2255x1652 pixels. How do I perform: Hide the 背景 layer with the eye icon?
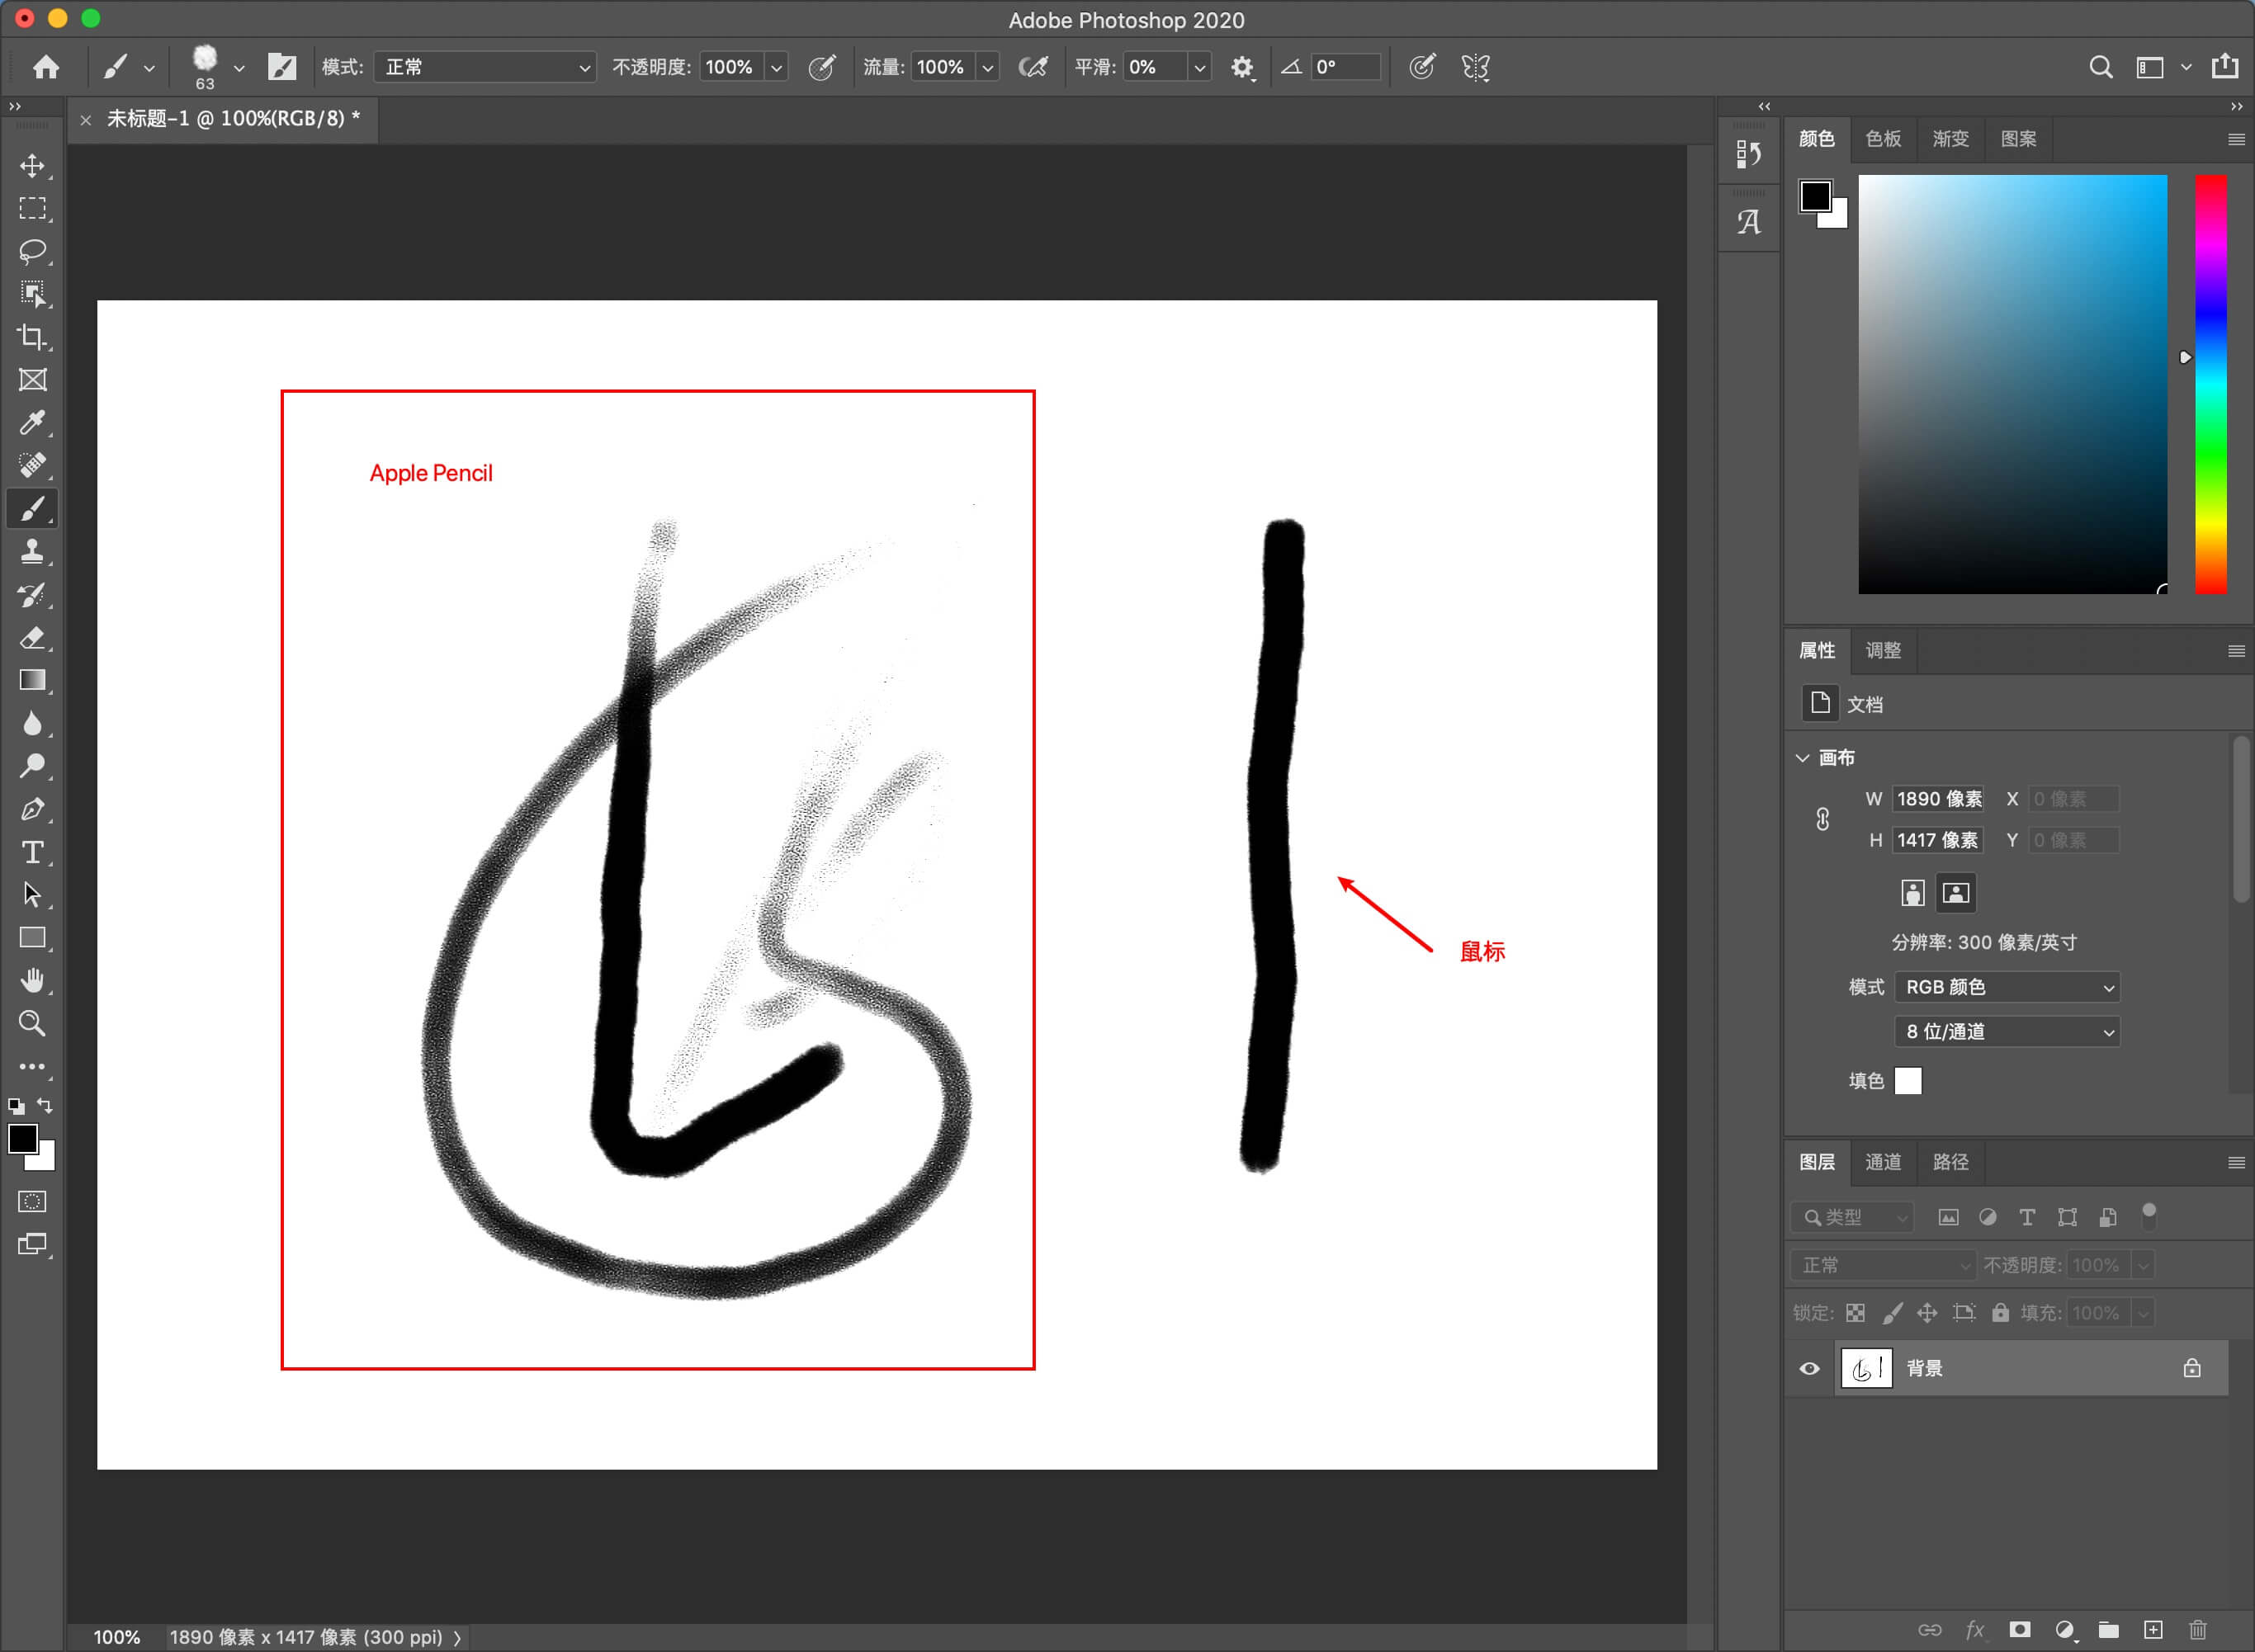pyautogui.click(x=1809, y=1368)
